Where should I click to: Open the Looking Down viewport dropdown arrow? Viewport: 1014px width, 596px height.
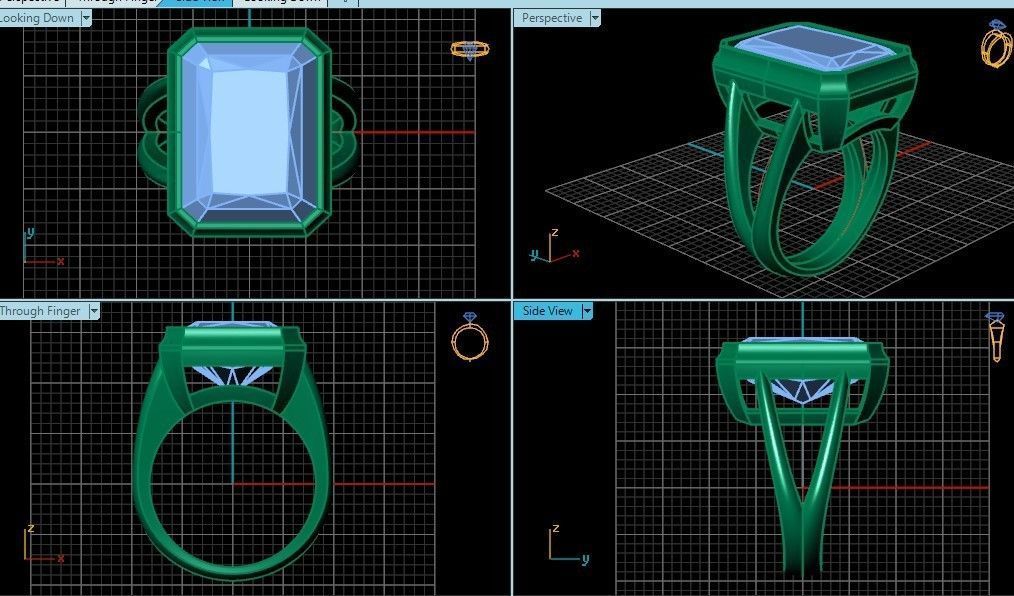(x=86, y=18)
